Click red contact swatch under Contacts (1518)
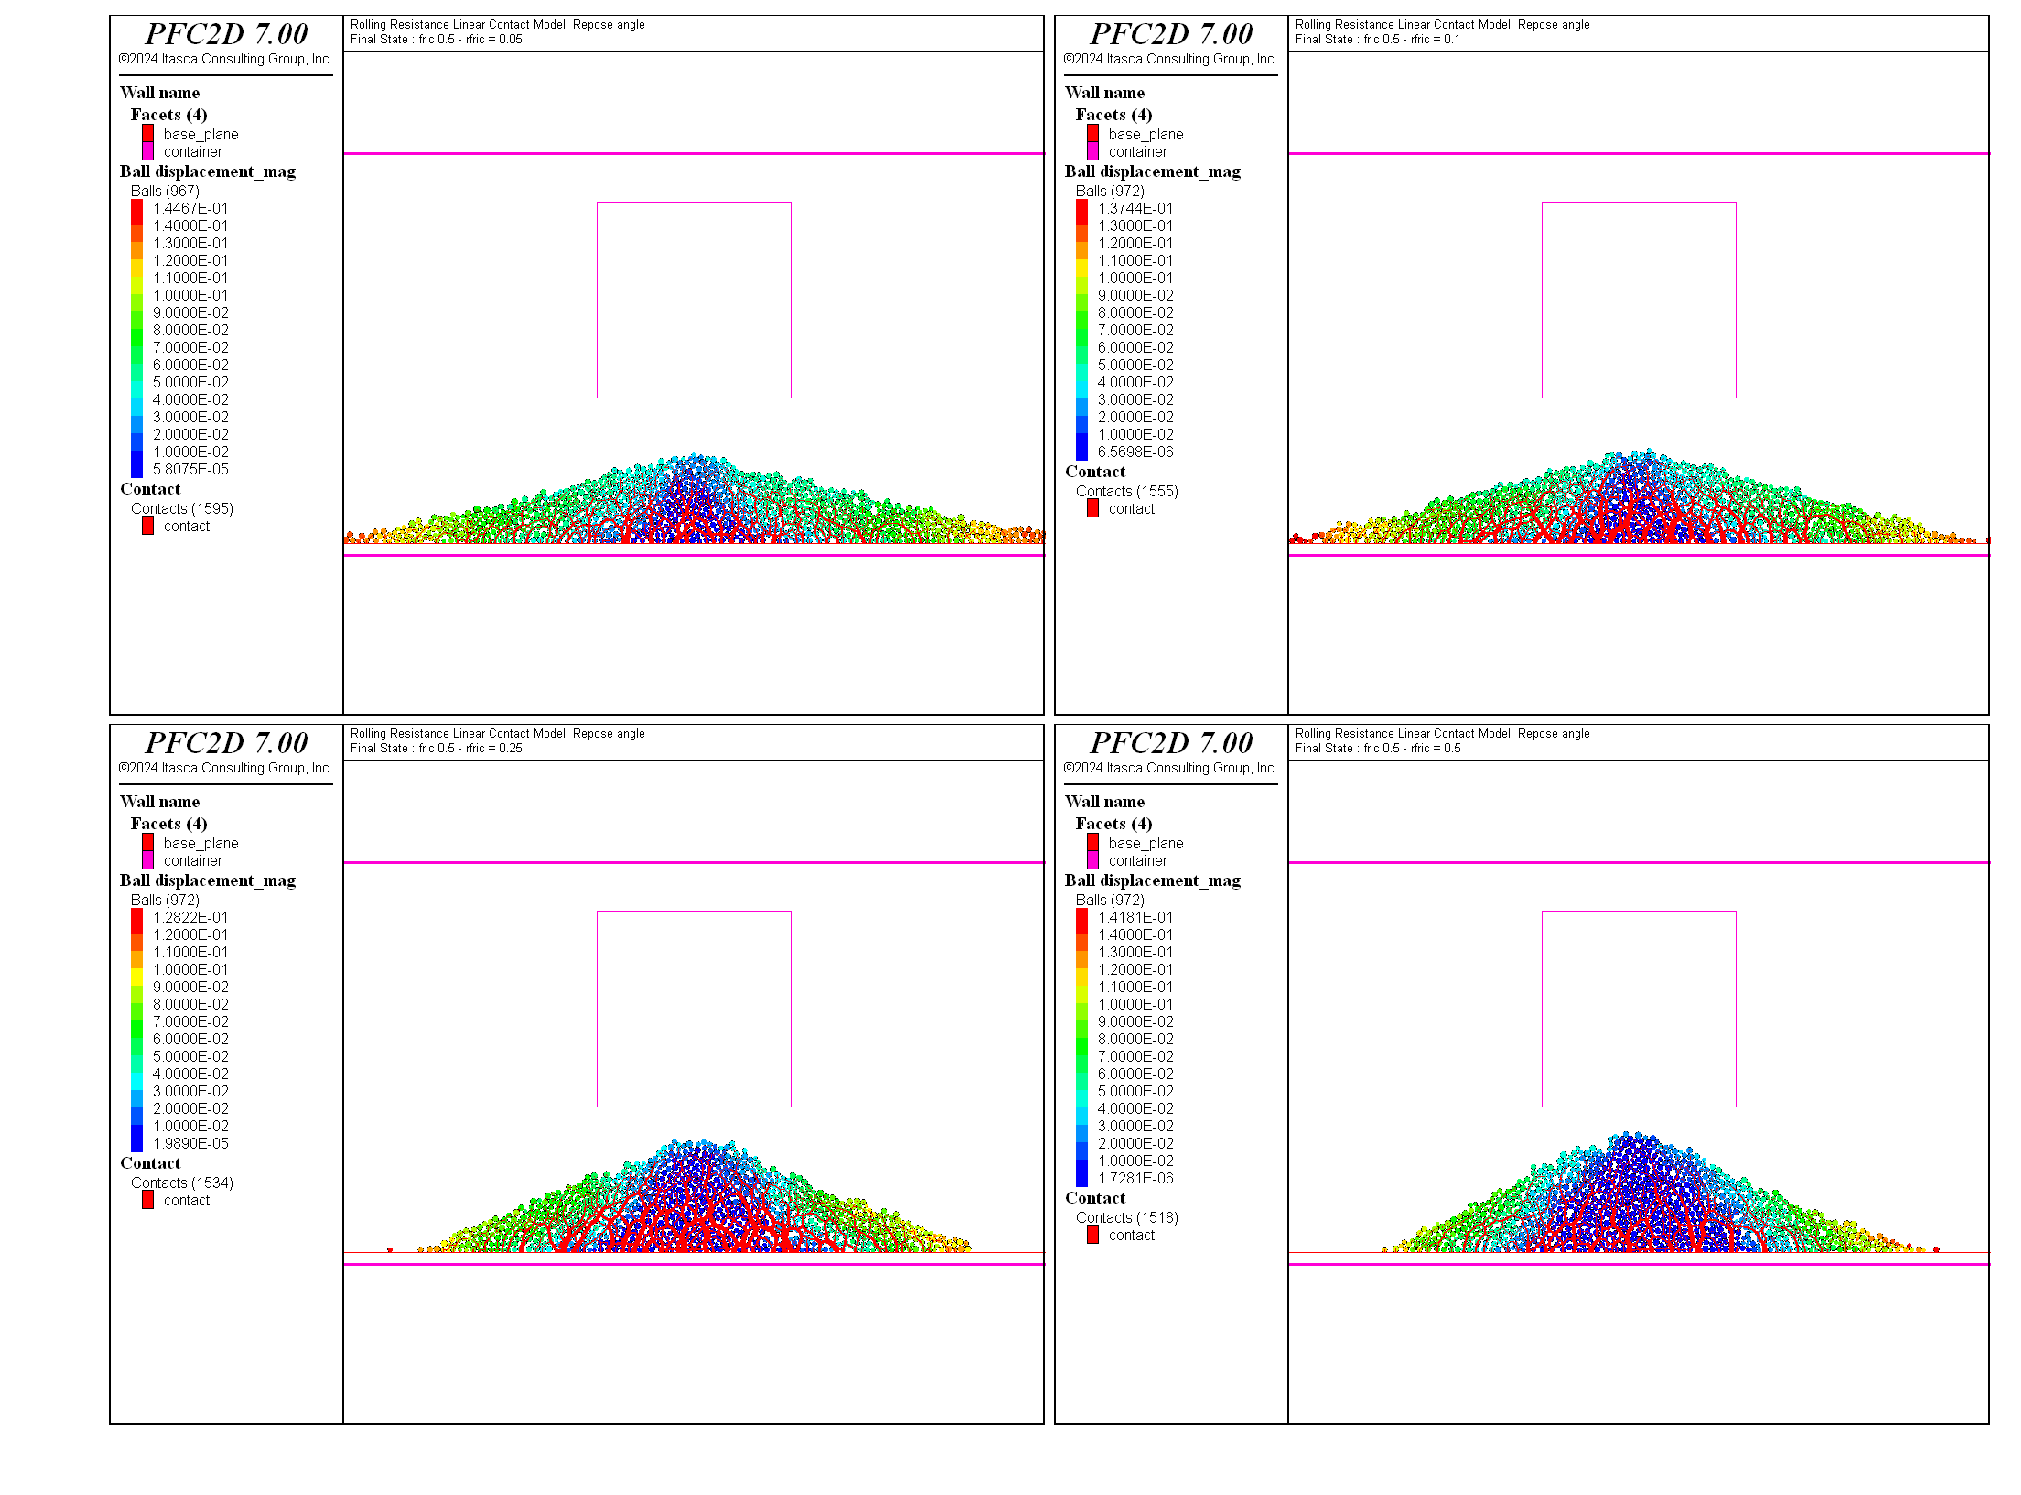 click(1093, 1235)
